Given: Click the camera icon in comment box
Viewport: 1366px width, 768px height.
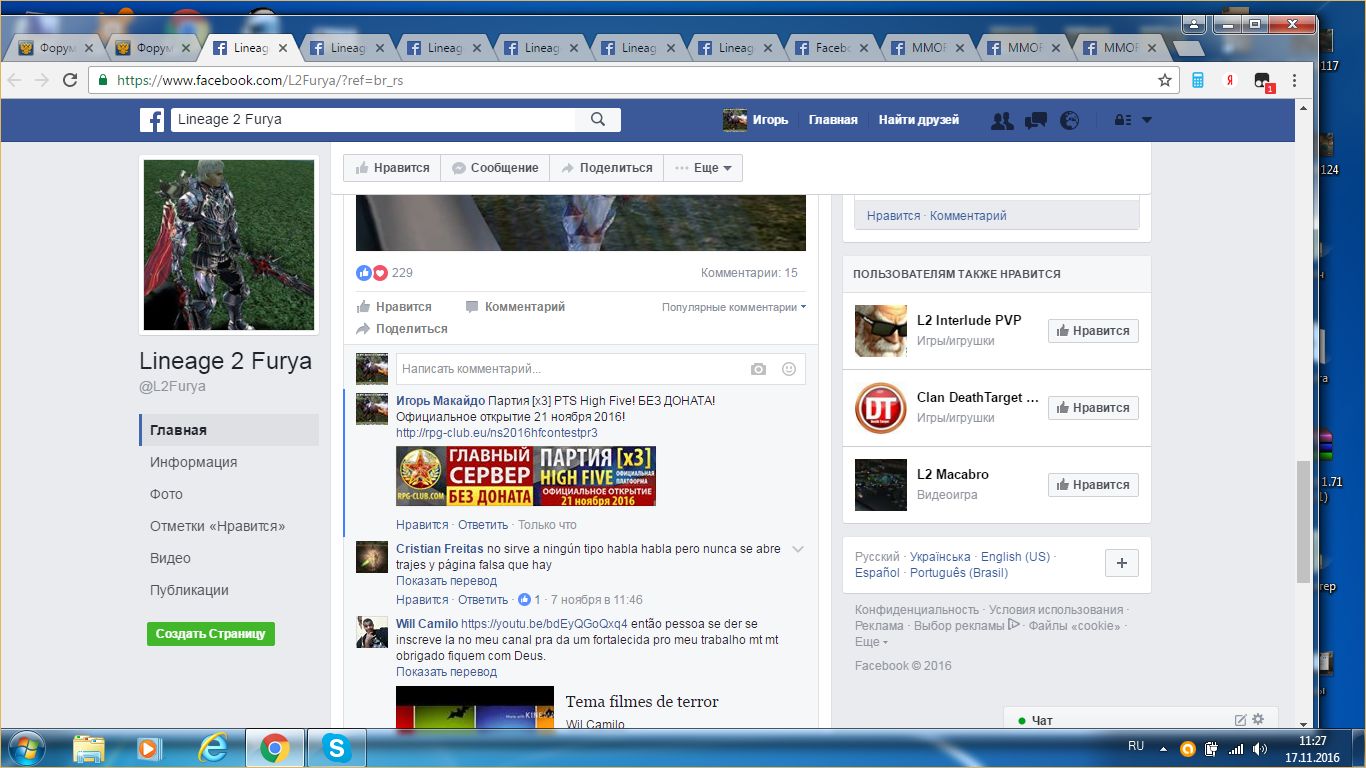Looking at the screenshot, I should pyautogui.click(x=758, y=369).
